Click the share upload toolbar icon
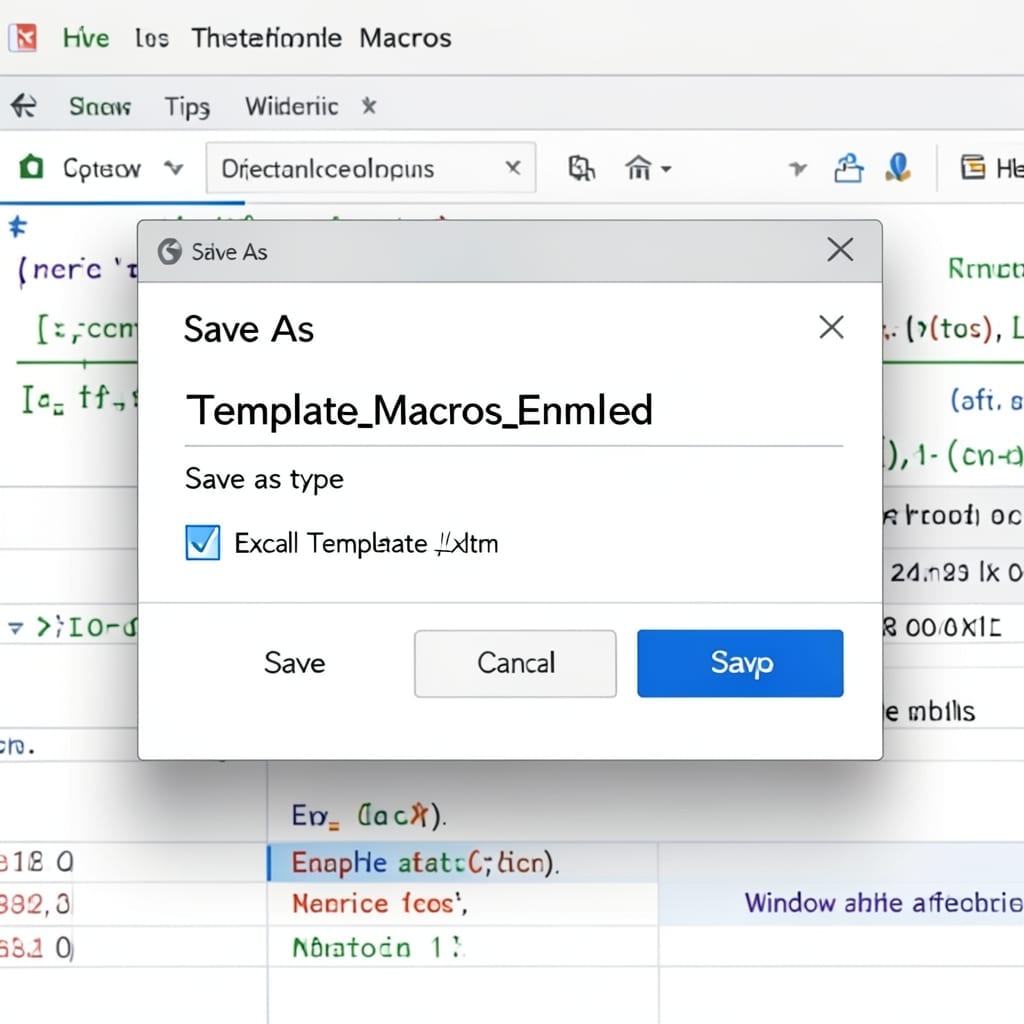 (848, 168)
